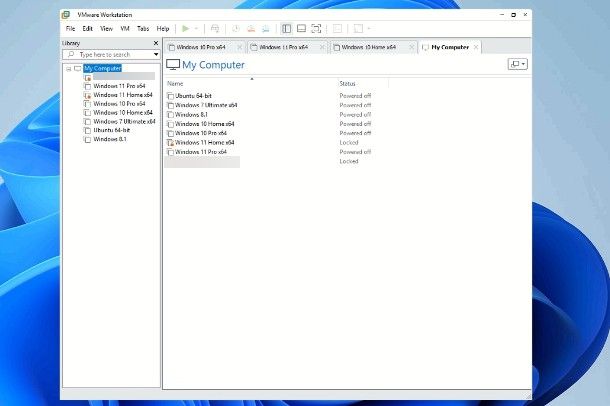
Task: Open the library search options dropdown arrow
Action: tap(154, 54)
